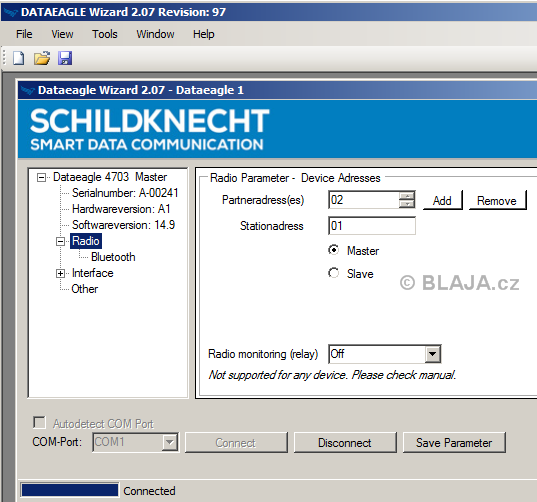The height and width of the screenshot is (502, 537).
Task: Click the connection progress bar
Action: [x=70, y=490]
